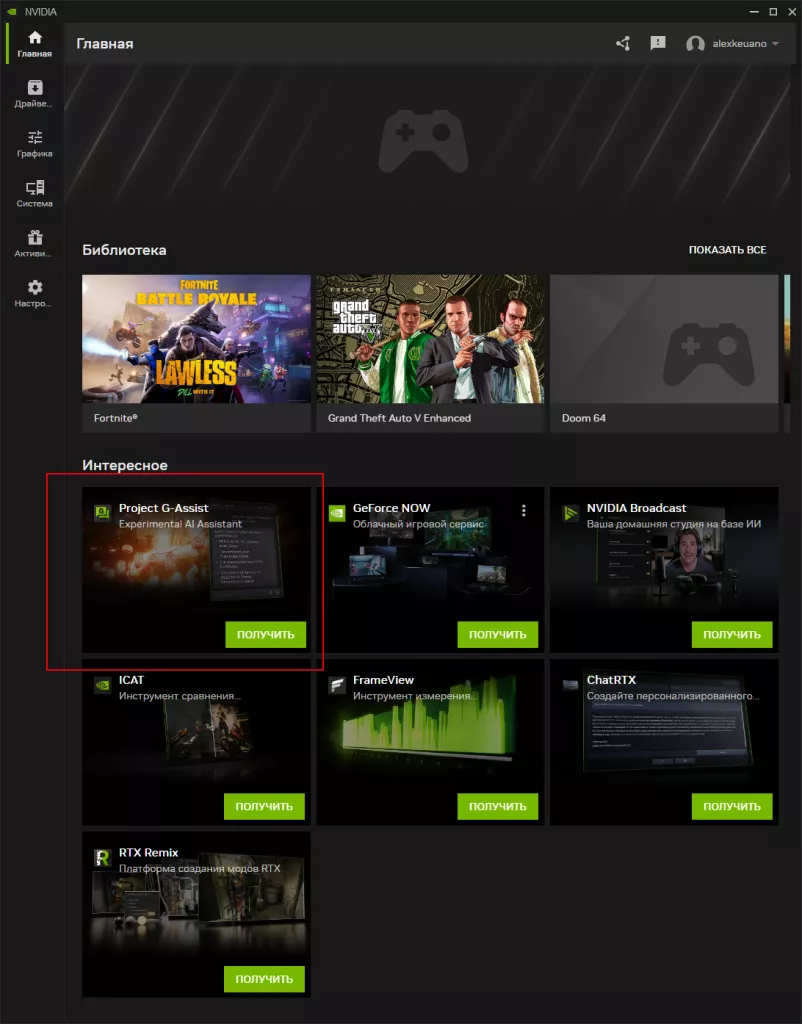Click the feedback notification icon

(658, 43)
